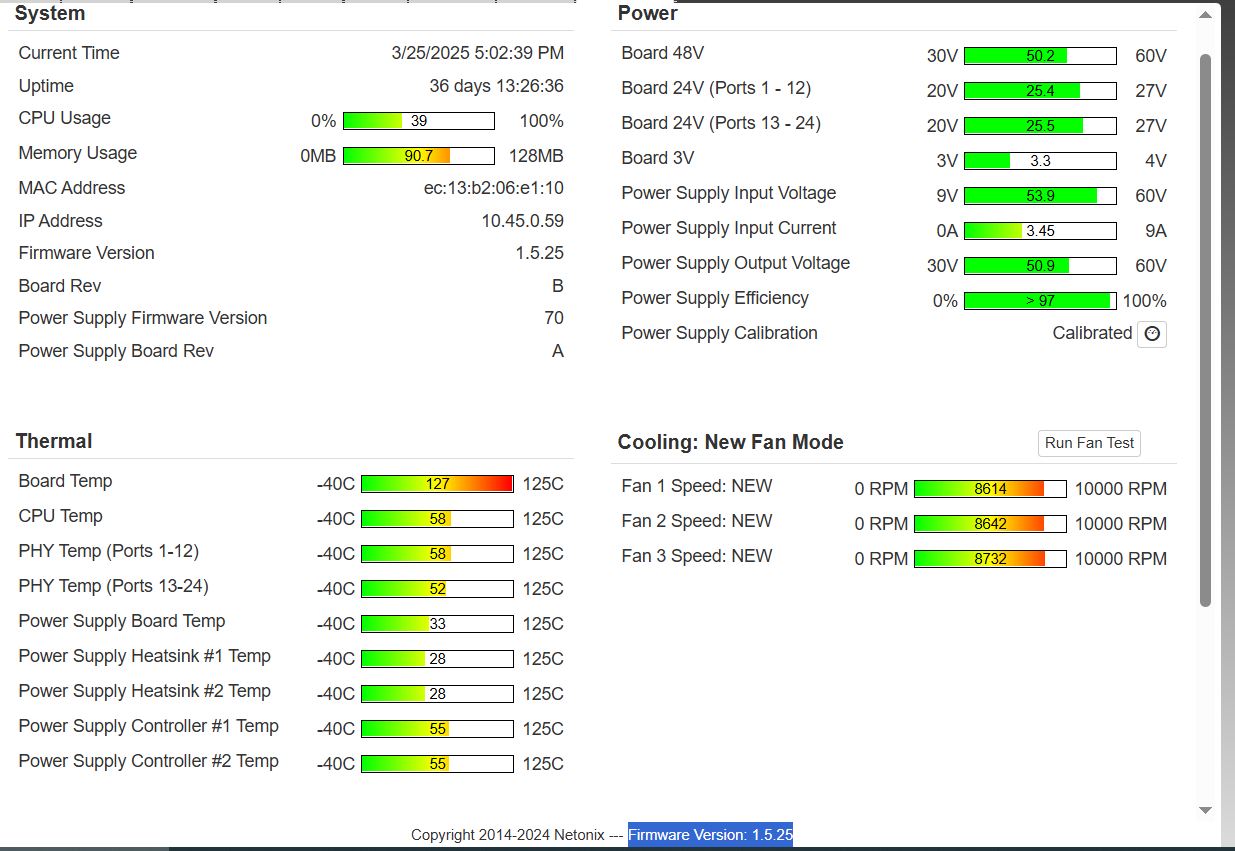This screenshot has height=851, width=1235.
Task: Click the Power Supply Calibration clock icon
Action: coord(1152,334)
